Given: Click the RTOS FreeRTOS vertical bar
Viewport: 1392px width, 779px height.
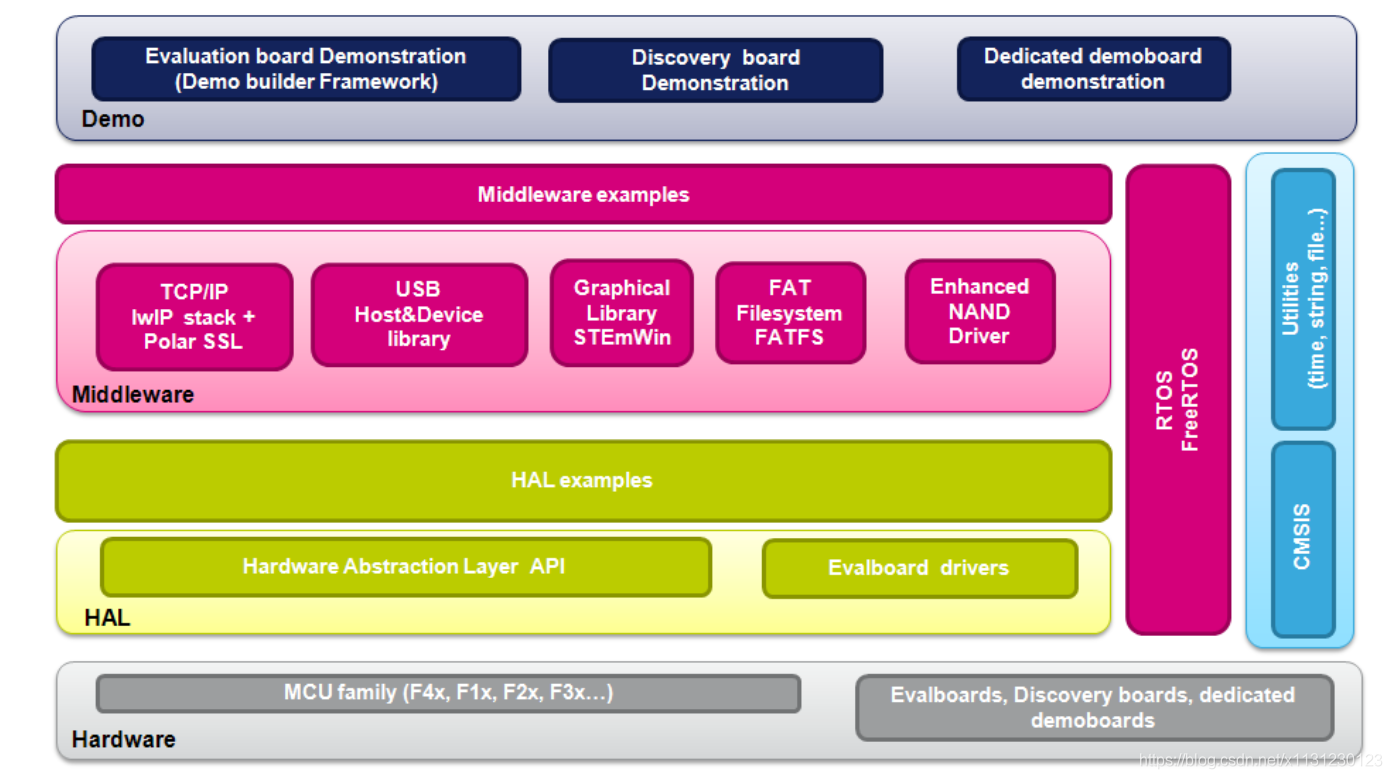Looking at the screenshot, I should pyautogui.click(x=1178, y=400).
